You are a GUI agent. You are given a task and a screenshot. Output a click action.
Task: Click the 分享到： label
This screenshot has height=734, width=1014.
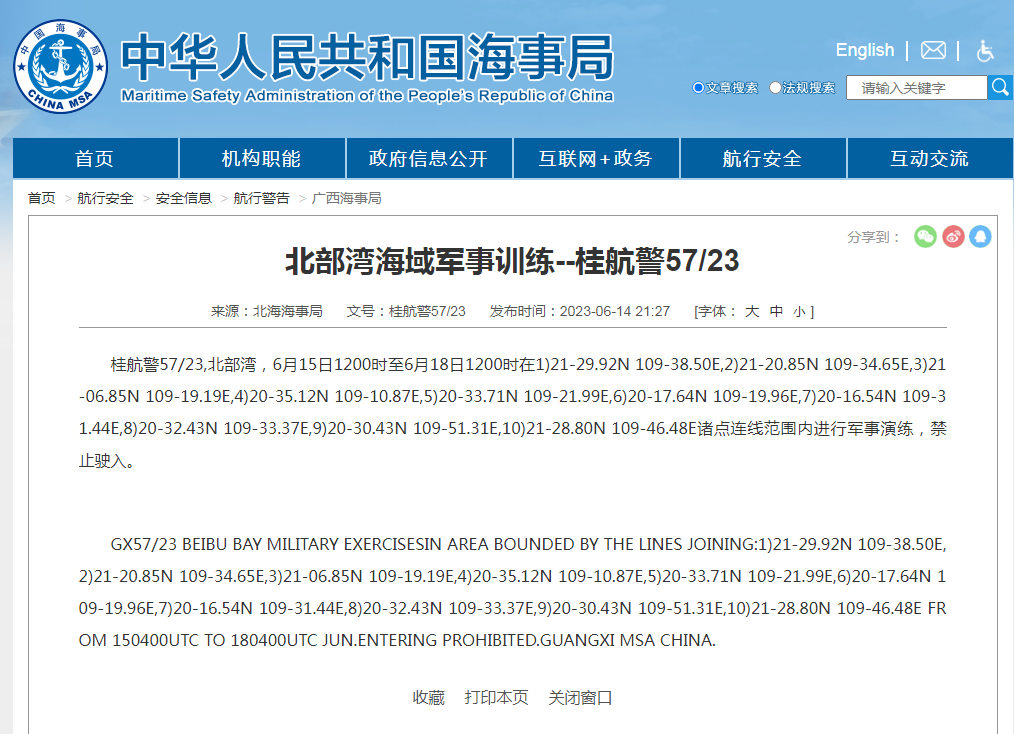[874, 237]
